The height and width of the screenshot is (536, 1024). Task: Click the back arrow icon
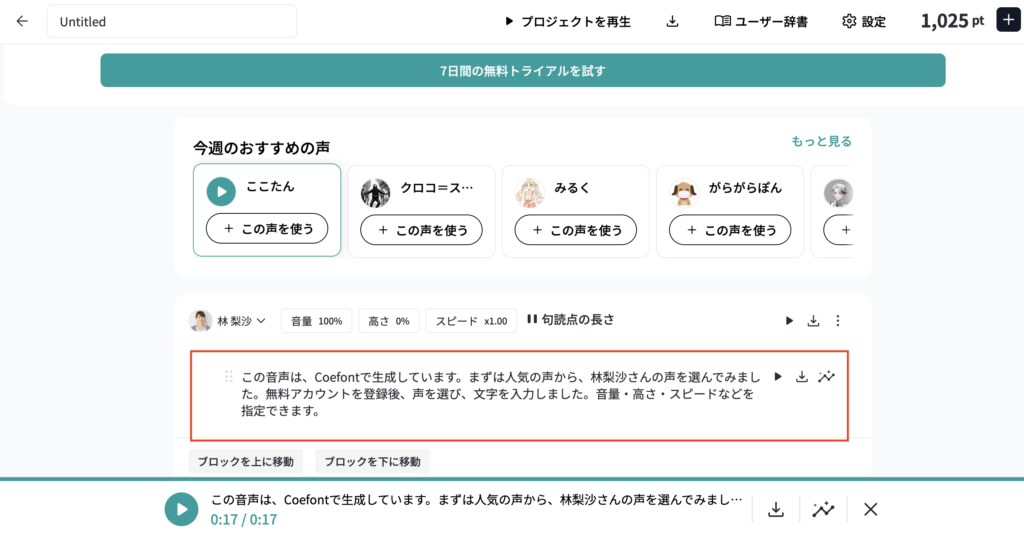pyautogui.click(x=22, y=21)
